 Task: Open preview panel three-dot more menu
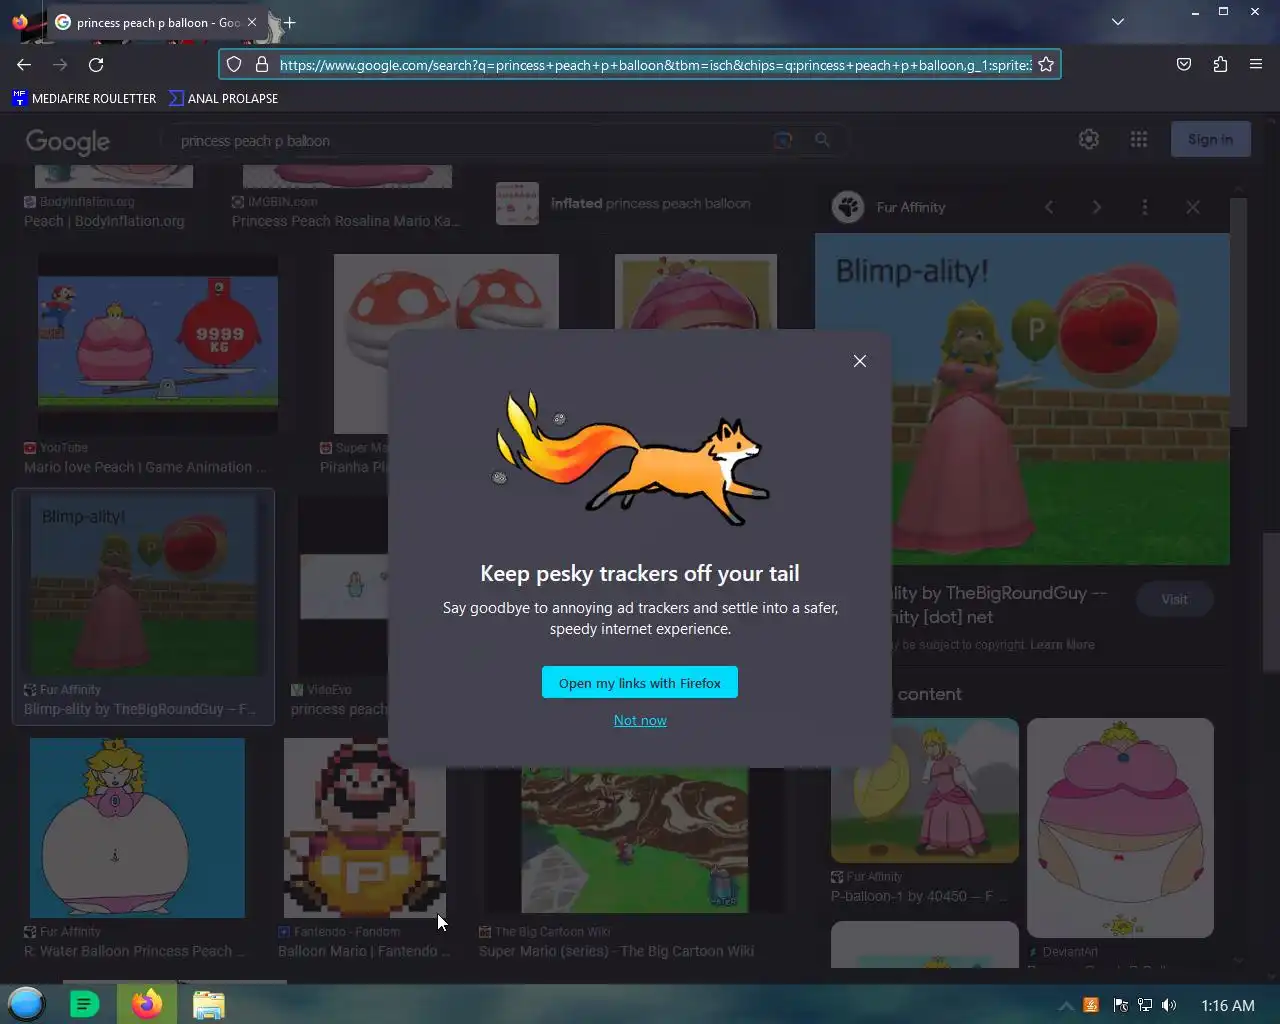1145,207
